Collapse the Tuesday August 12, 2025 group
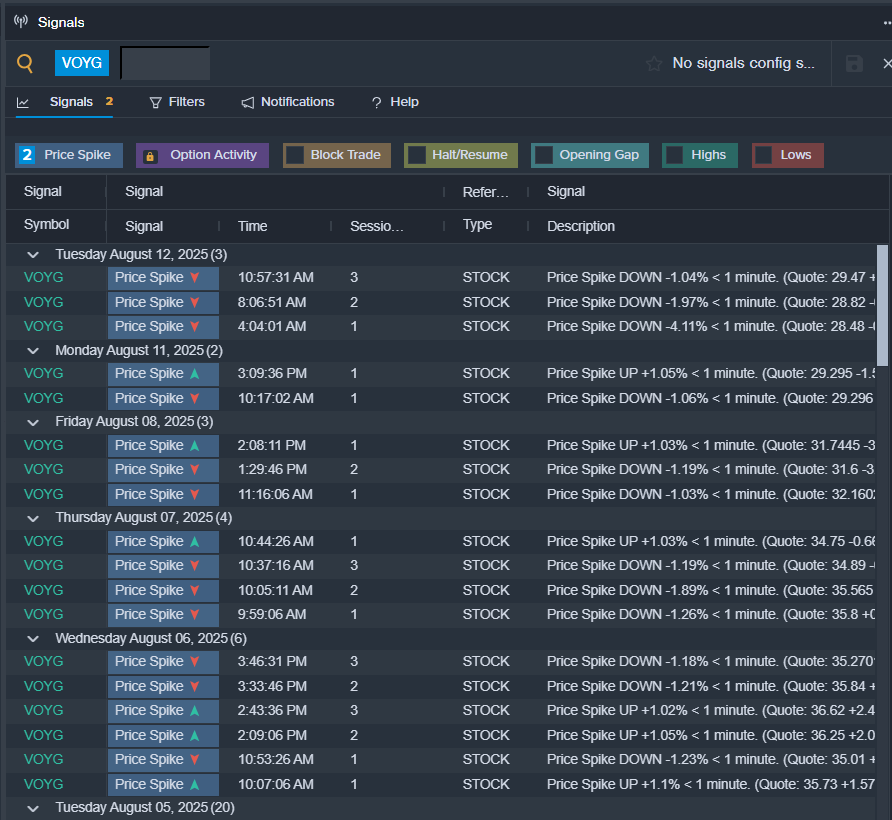 (x=33, y=255)
